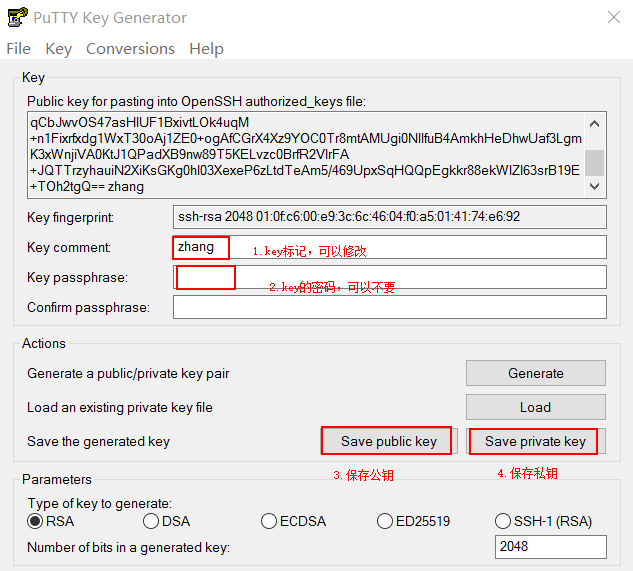This screenshot has height=571, width=633.
Task: Open the Conversions menu
Action: pos(130,49)
